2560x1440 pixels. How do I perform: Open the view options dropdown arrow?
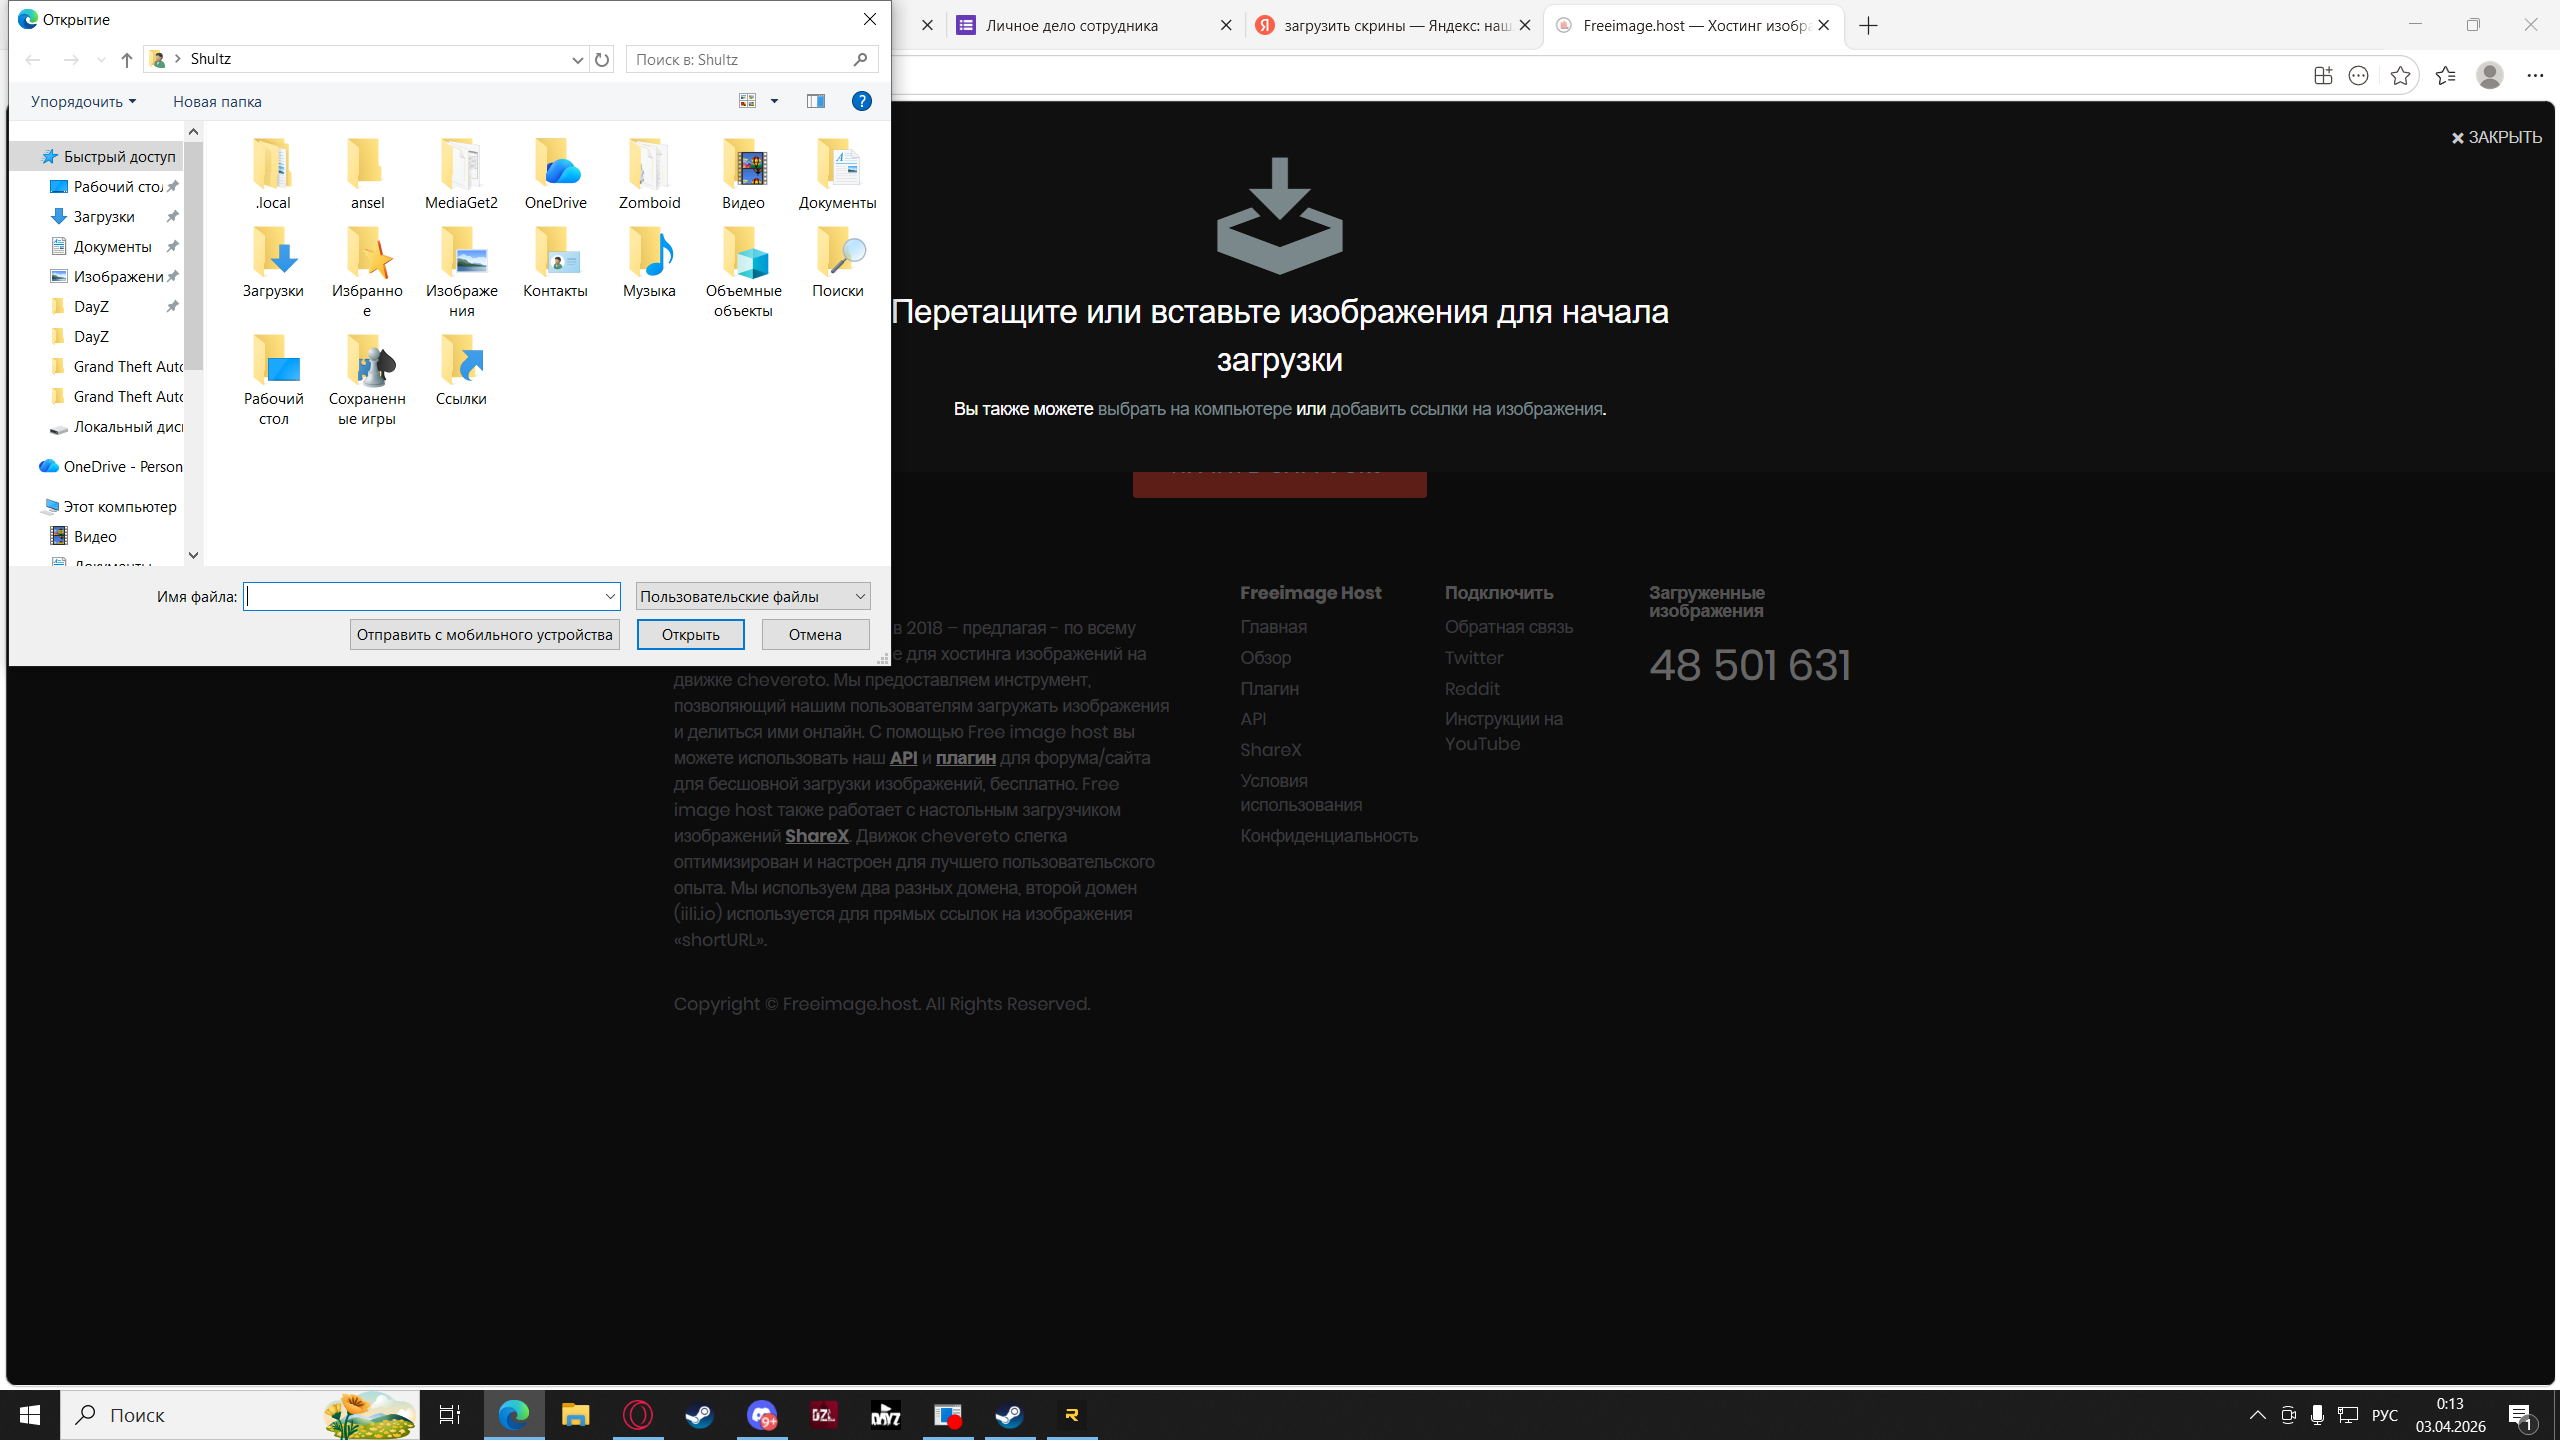point(774,101)
